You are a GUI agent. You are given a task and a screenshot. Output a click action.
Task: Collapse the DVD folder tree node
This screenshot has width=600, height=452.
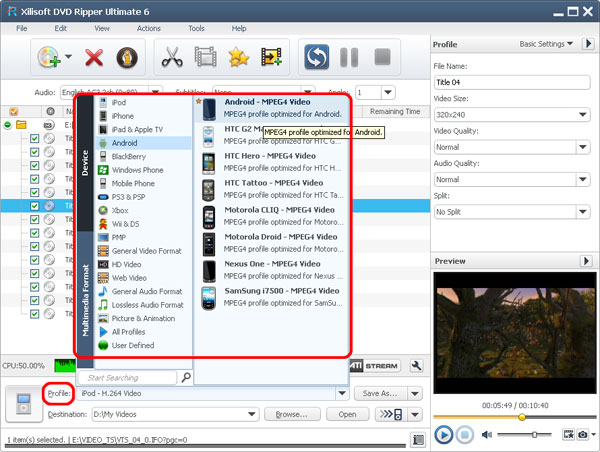coord(8,125)
